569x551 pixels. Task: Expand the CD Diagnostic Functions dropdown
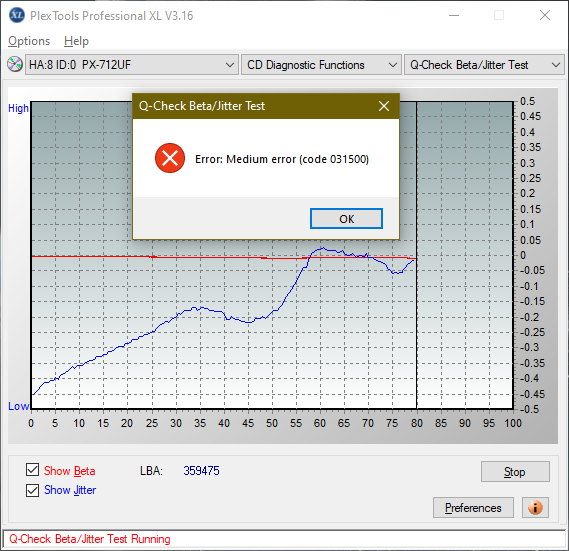(322, 65)
